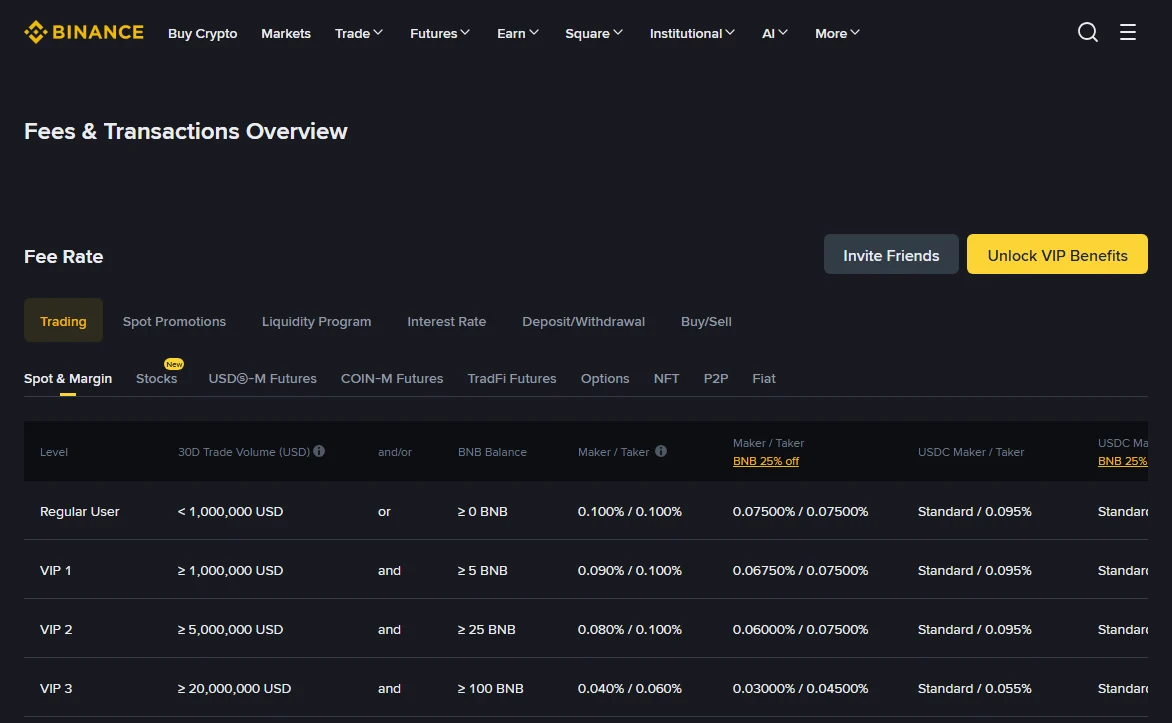Expand the Earn dropdown menu
Viewport: 1172px width, 723px height.
click(x=518, y=33)
